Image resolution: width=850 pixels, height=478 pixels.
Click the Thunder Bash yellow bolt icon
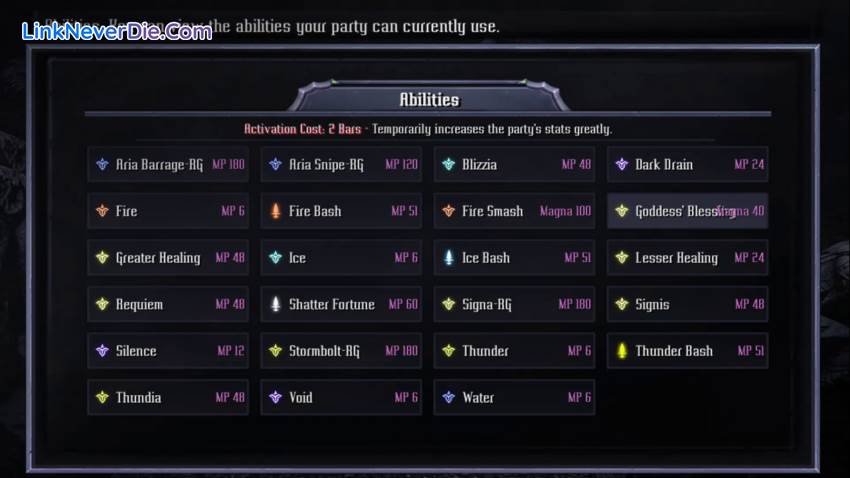tap(621, 351)
